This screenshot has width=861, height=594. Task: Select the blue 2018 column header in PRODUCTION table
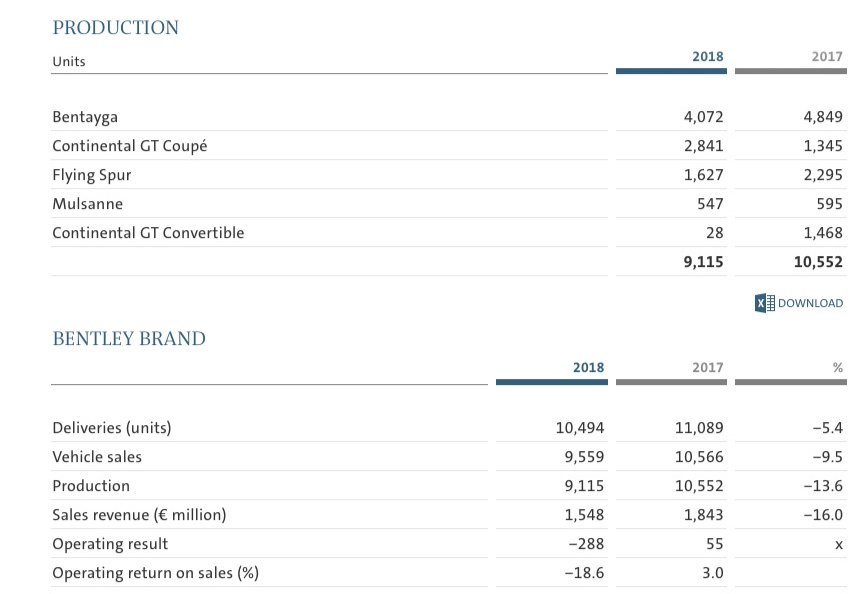708,57
